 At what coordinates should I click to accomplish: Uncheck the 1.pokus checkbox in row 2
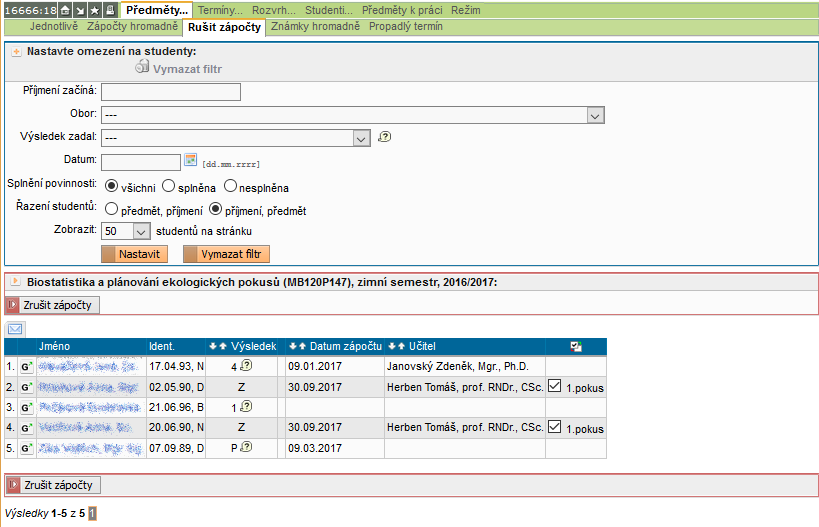pos(555,386)
